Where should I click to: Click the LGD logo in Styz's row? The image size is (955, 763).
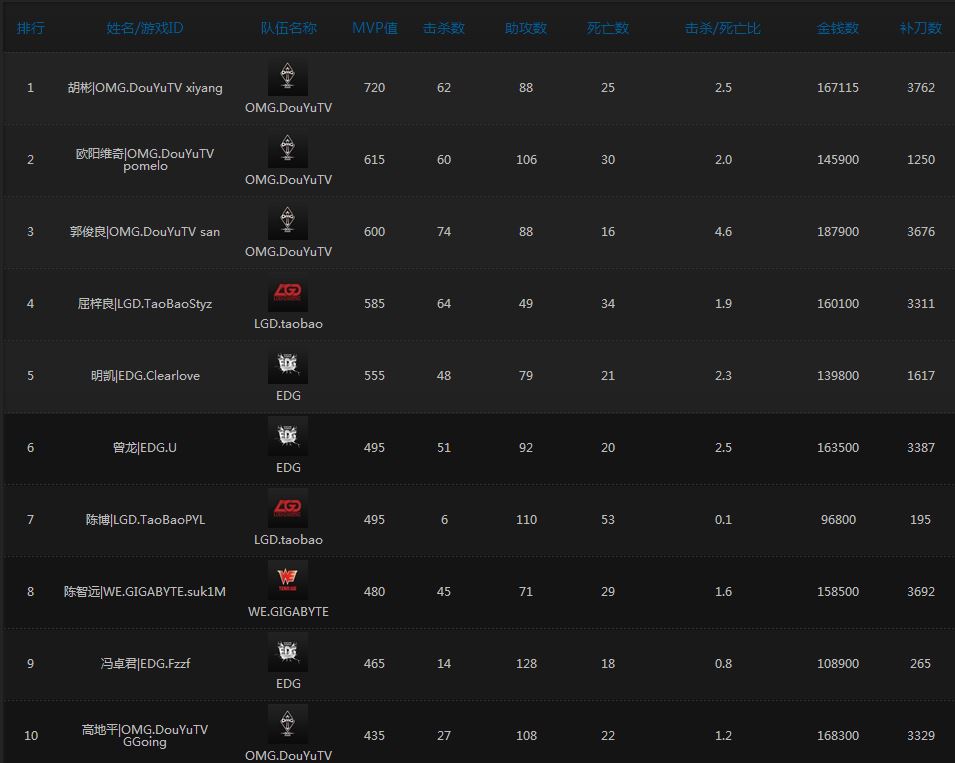click(288, 294)
